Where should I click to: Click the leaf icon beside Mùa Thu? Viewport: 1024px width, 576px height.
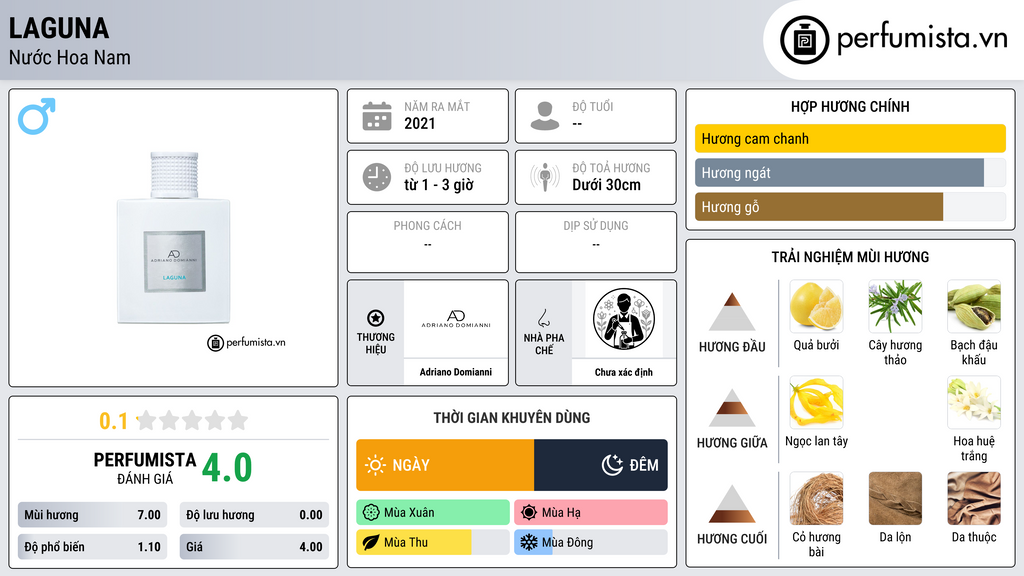(371, 543)
